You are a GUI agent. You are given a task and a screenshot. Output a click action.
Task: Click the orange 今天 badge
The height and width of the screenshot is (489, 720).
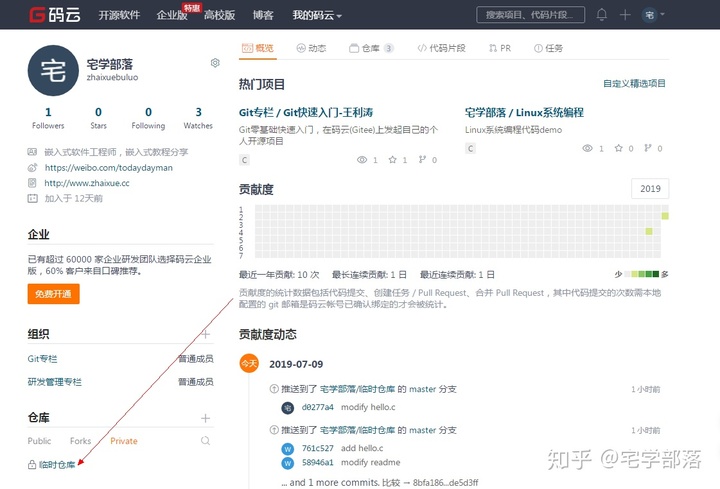pos(249,364)
